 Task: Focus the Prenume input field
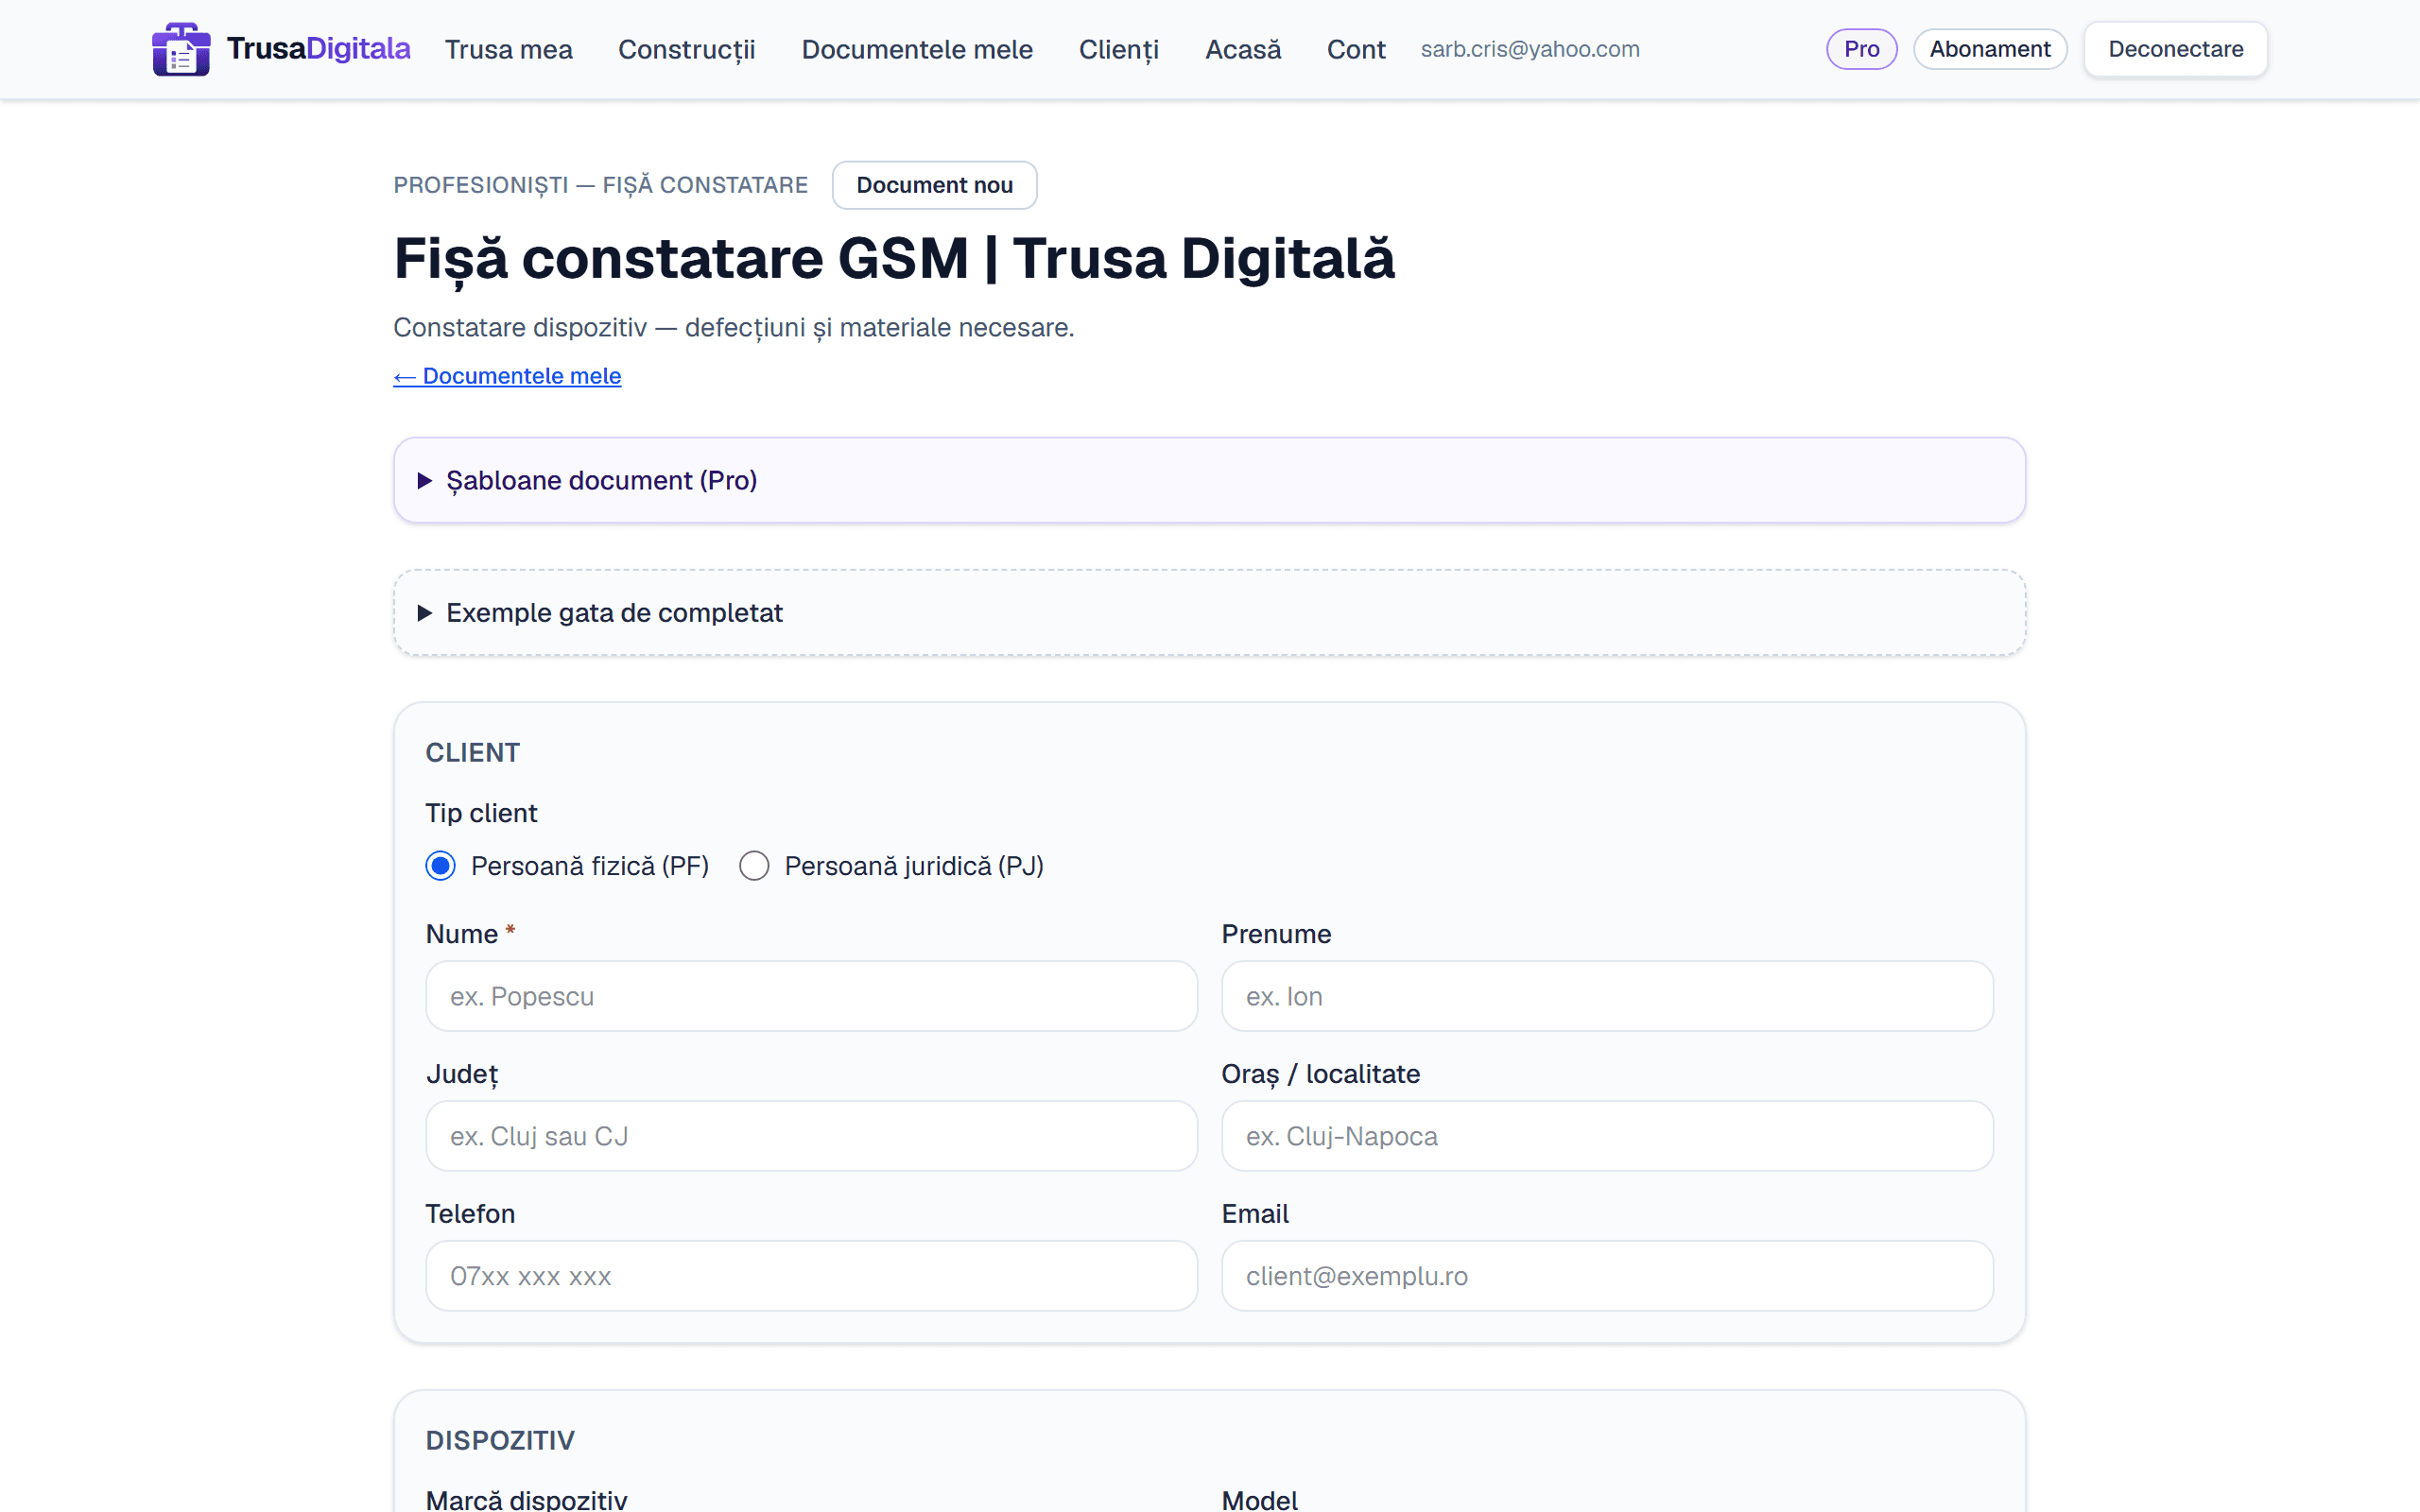pos(1607,996)
